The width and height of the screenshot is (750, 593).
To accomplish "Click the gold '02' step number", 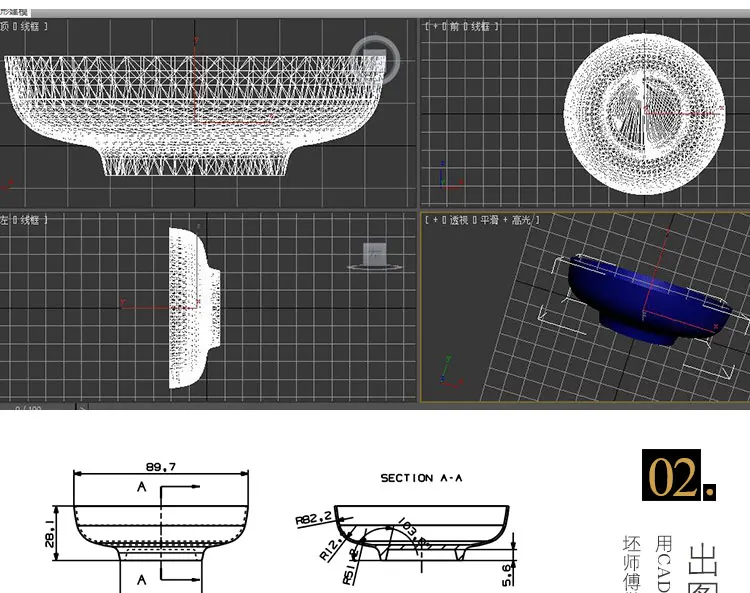I will [672, 475].
